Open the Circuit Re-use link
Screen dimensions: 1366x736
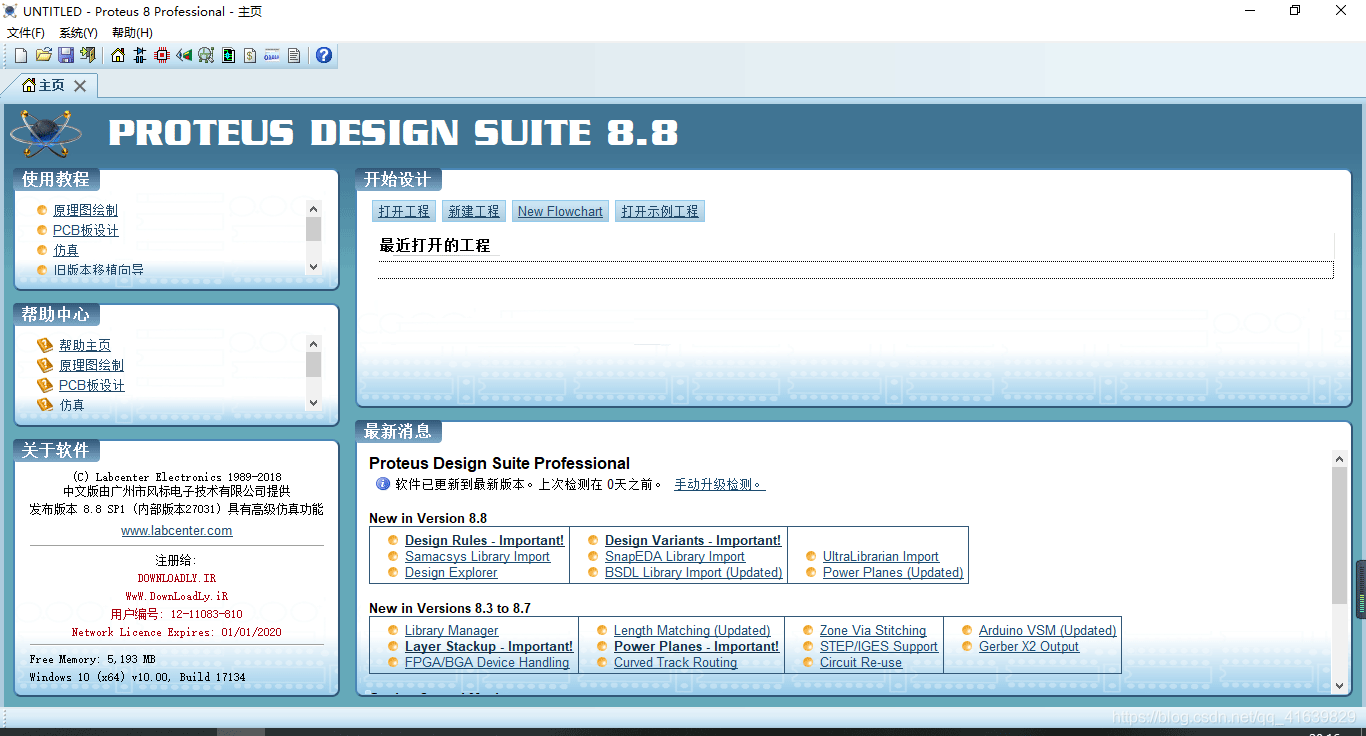tap(861, 663)
